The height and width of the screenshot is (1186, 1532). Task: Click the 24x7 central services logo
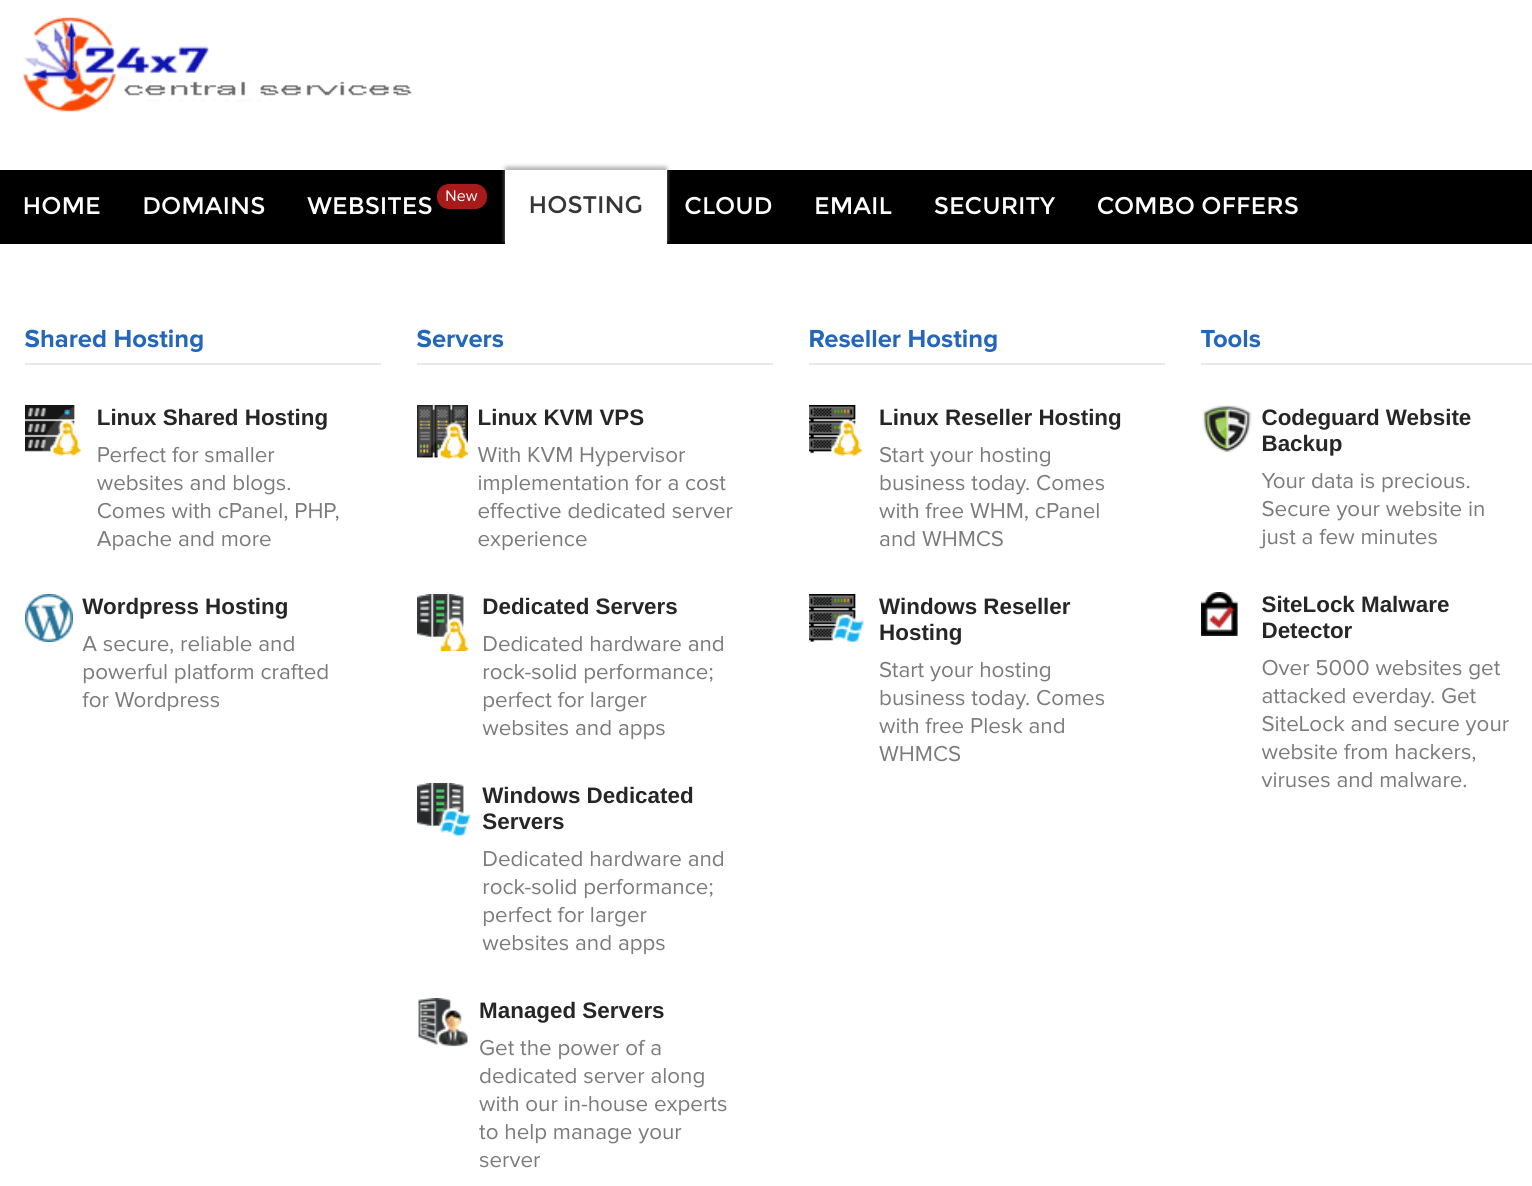pyautogui.click(x=217, y=65)
